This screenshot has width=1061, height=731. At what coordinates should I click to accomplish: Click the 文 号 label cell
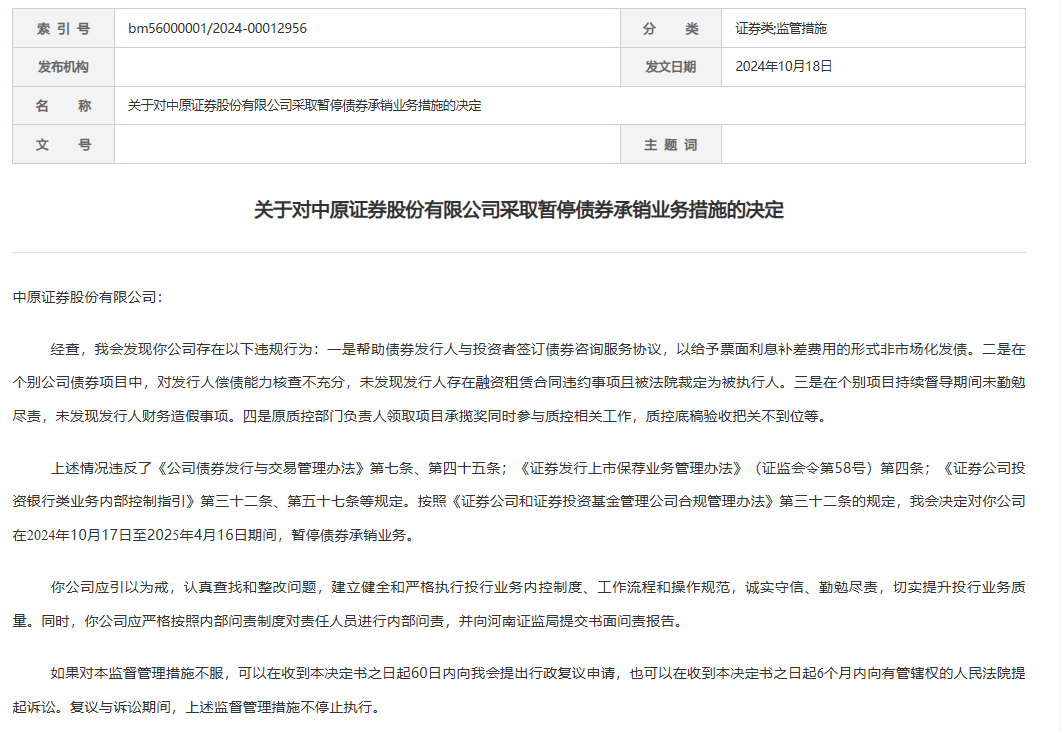point(63,144)
